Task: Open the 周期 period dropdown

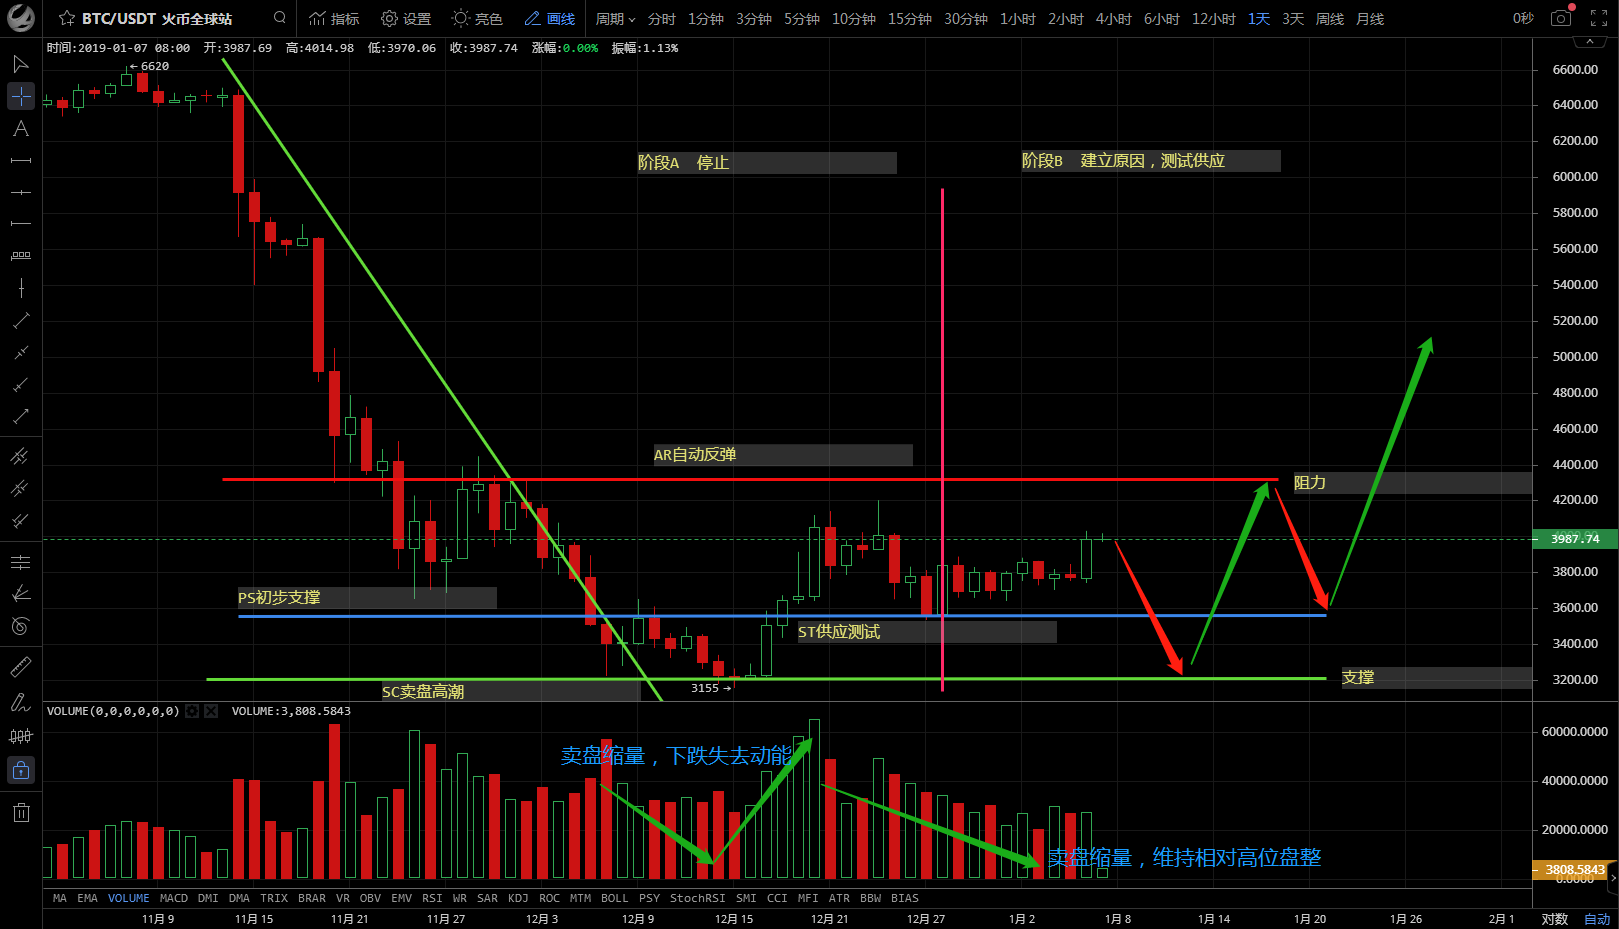Action: 615,19
